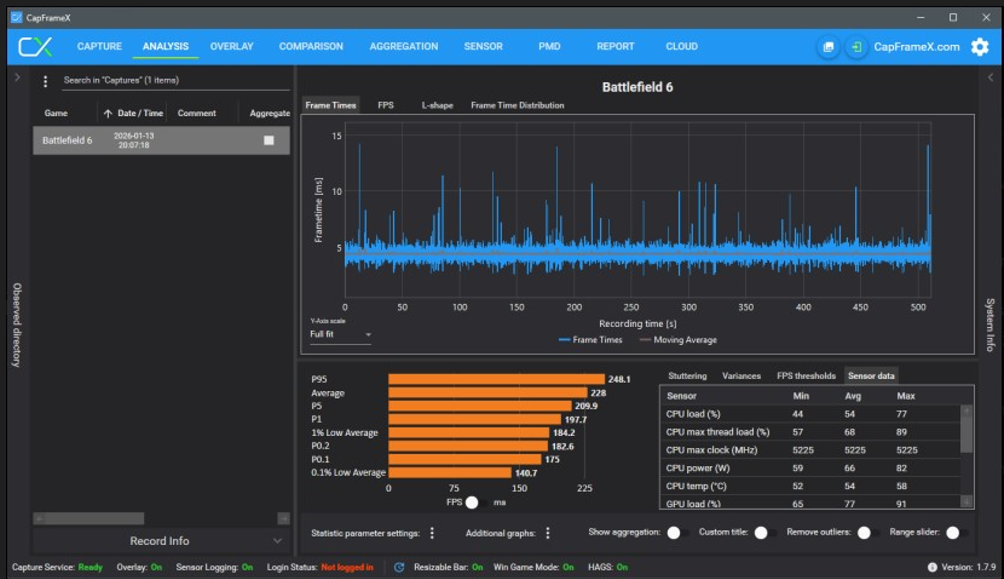Image resolution: width=1004 pixels, height=579 pixels.
Task: Switch to the COMPARISON tab
Action: pyautogui.click(x=311, y=47)
